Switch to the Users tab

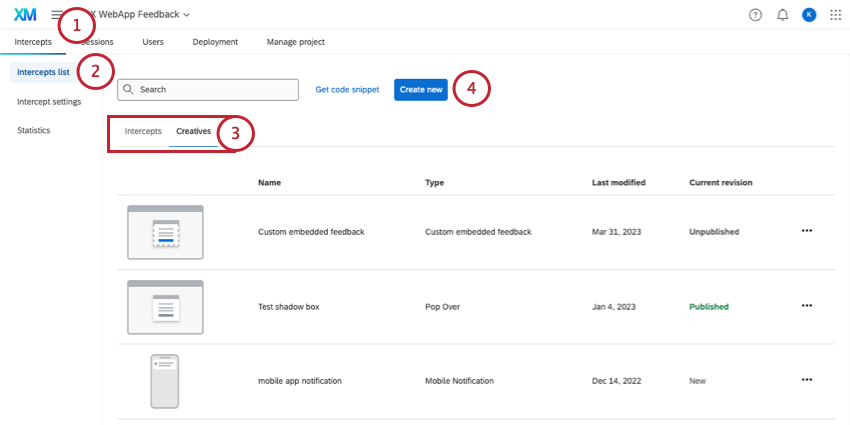[x=153, y=42]
